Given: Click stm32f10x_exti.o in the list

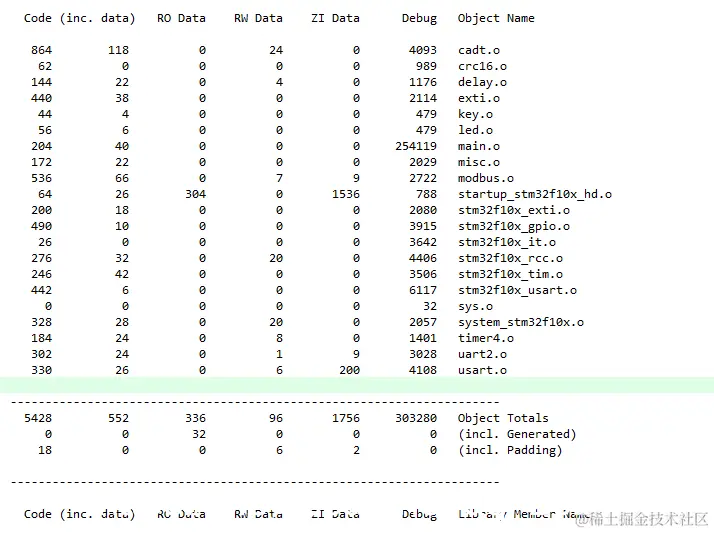Looking at the screenshot, I should pos(514,210).
